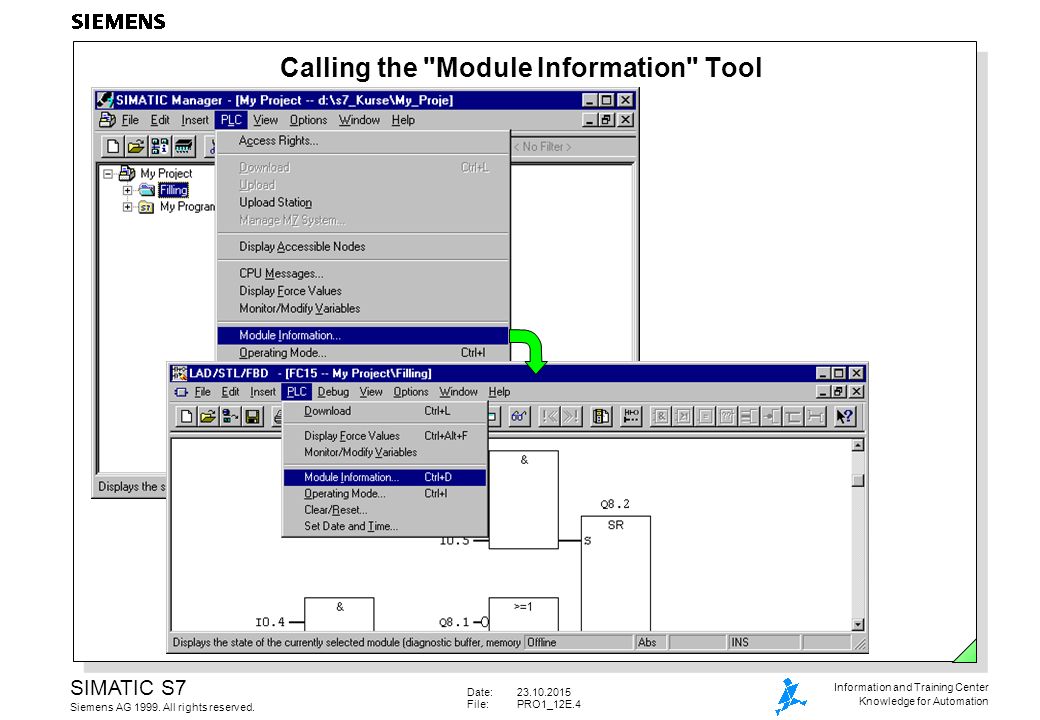This screenshot has height=720, width=1040.
Task: Click the I0.4 input label
Action: 270,623
